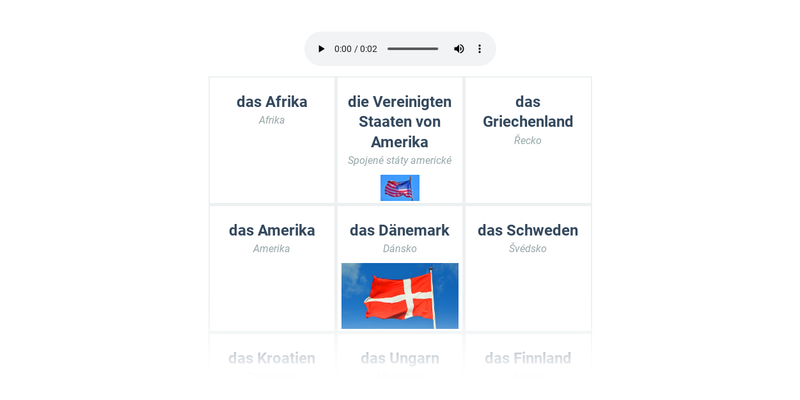Play the audio clip
The height and width of the screenshot is (400, 800).
pos(321,49)
